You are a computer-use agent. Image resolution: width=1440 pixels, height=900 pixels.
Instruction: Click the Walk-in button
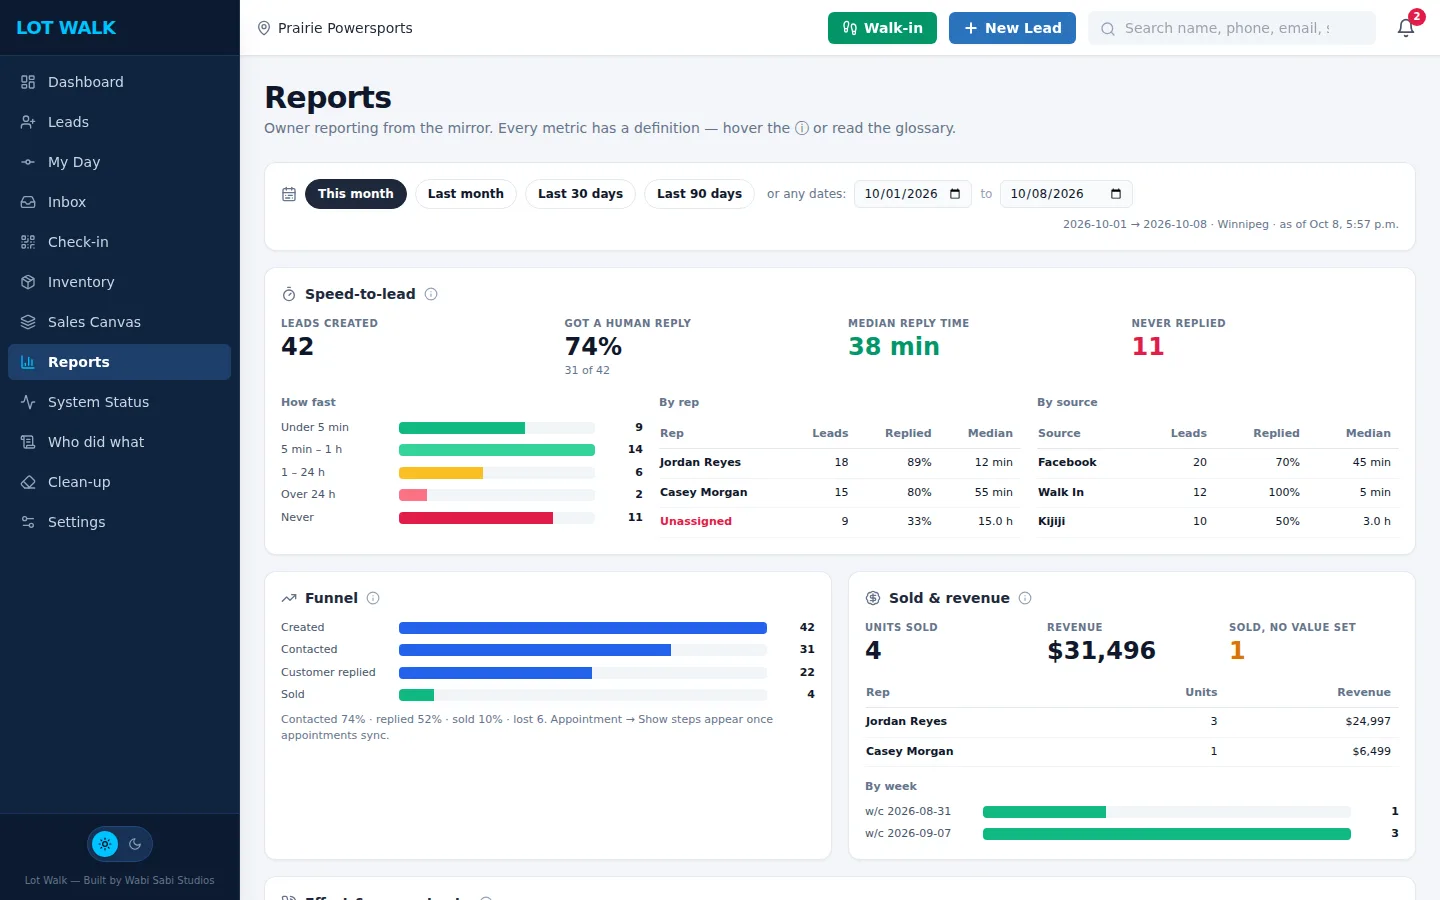coord(882,28)
